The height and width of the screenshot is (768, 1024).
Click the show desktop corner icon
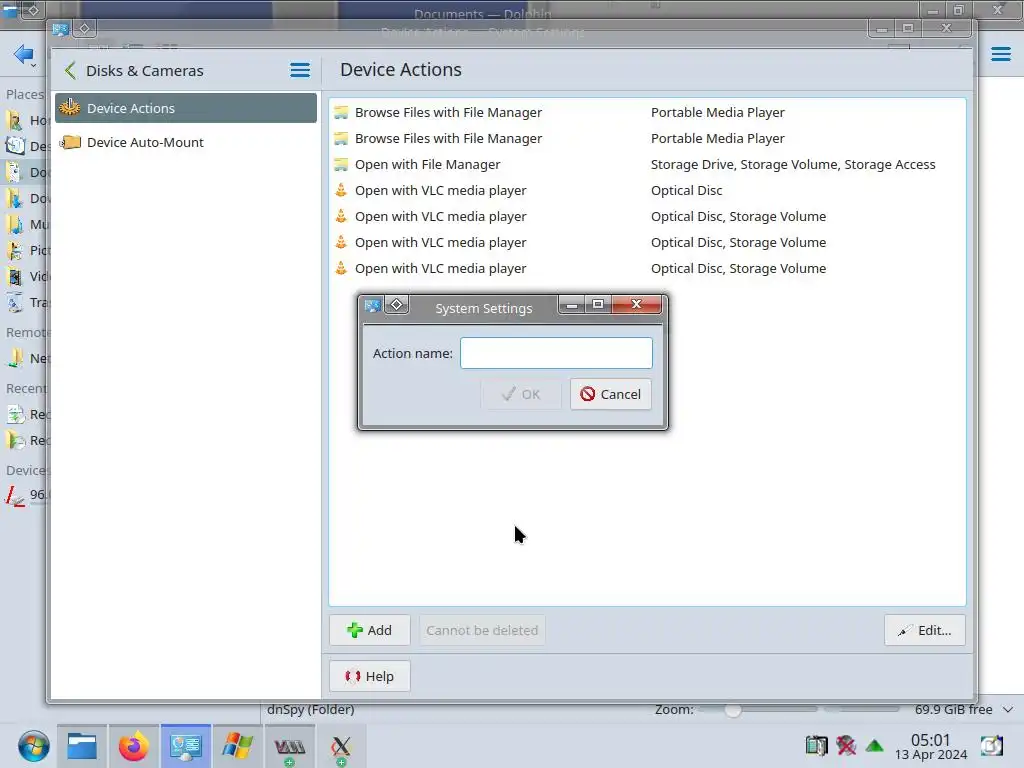[x=991, y=745]
